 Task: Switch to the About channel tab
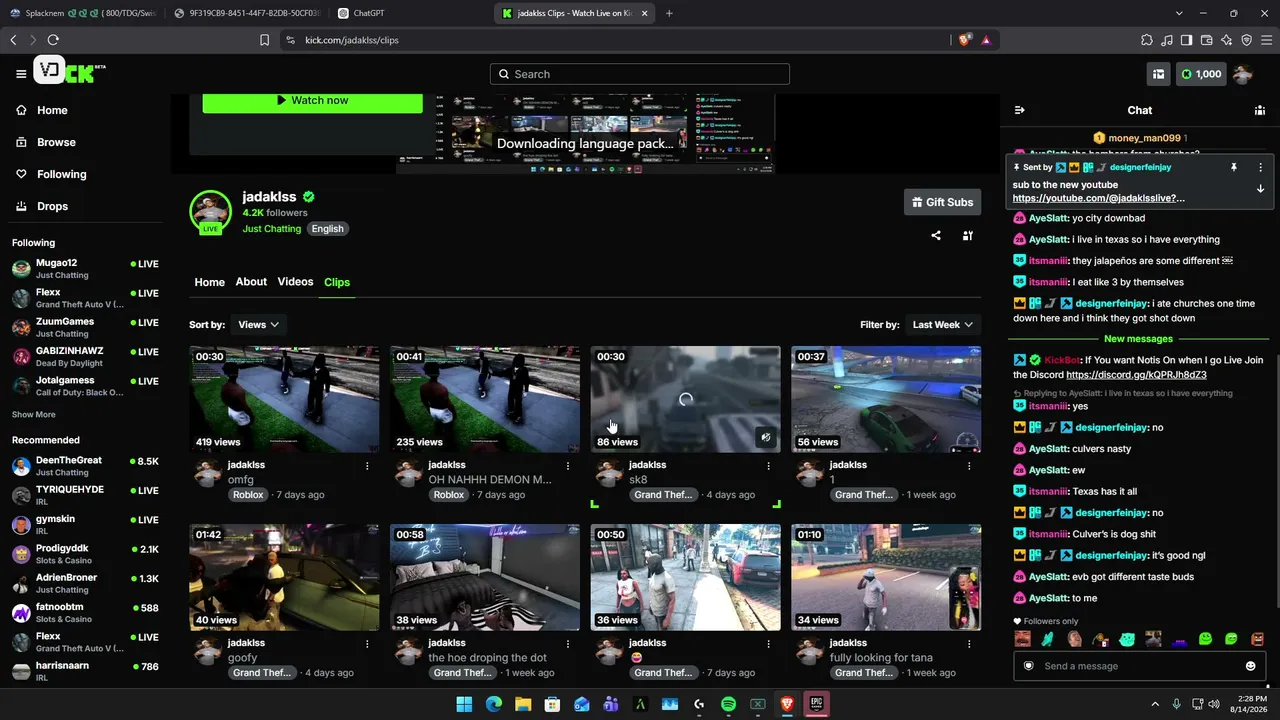[x=251, y=282]
